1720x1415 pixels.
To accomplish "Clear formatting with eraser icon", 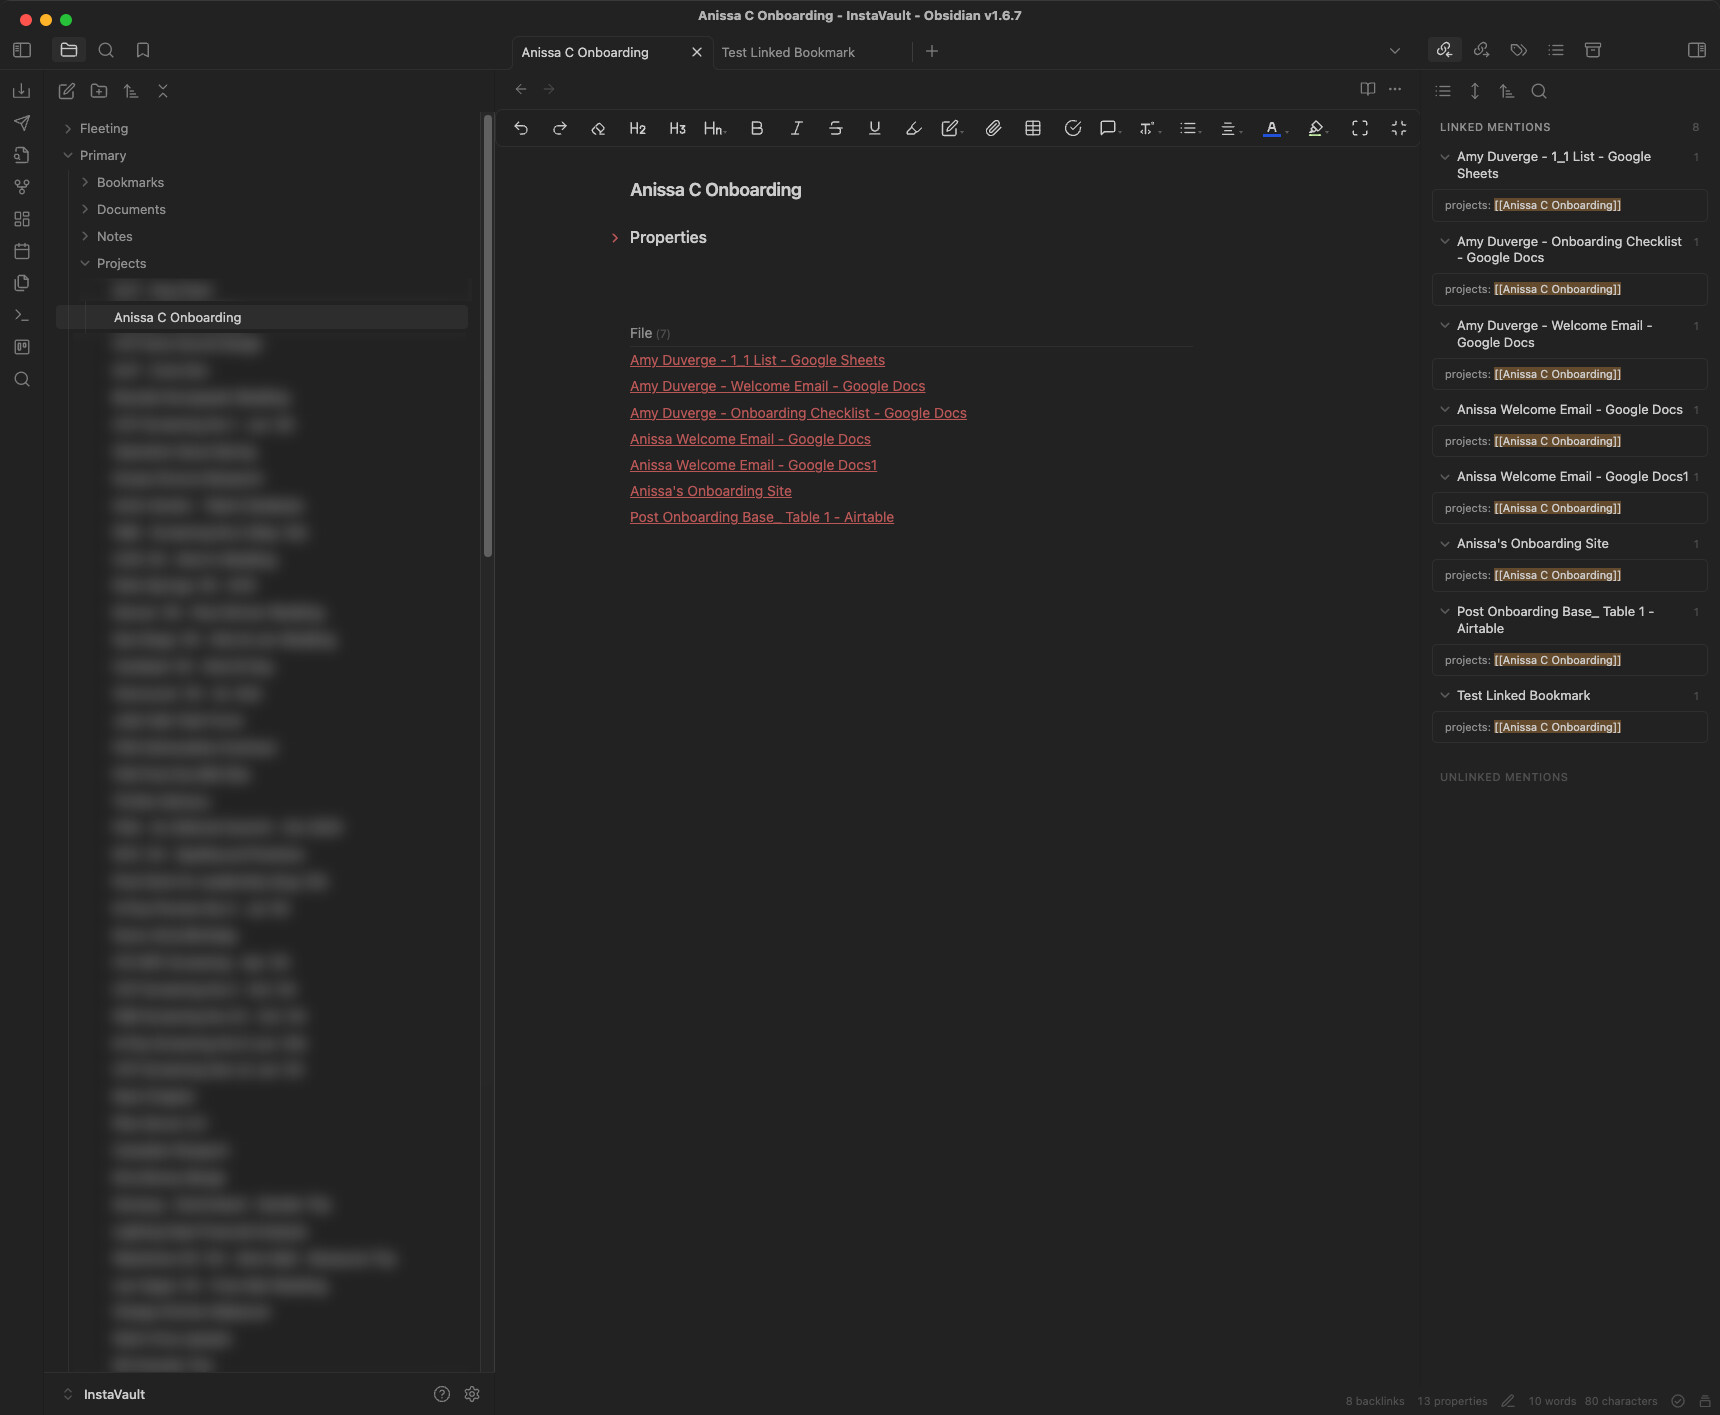I will click(x=598, y=128).
